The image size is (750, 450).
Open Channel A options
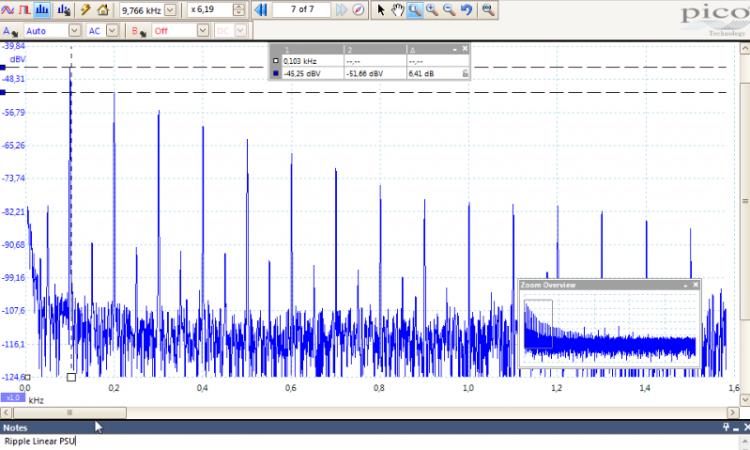pyautogui.click(x=10, y=31)
